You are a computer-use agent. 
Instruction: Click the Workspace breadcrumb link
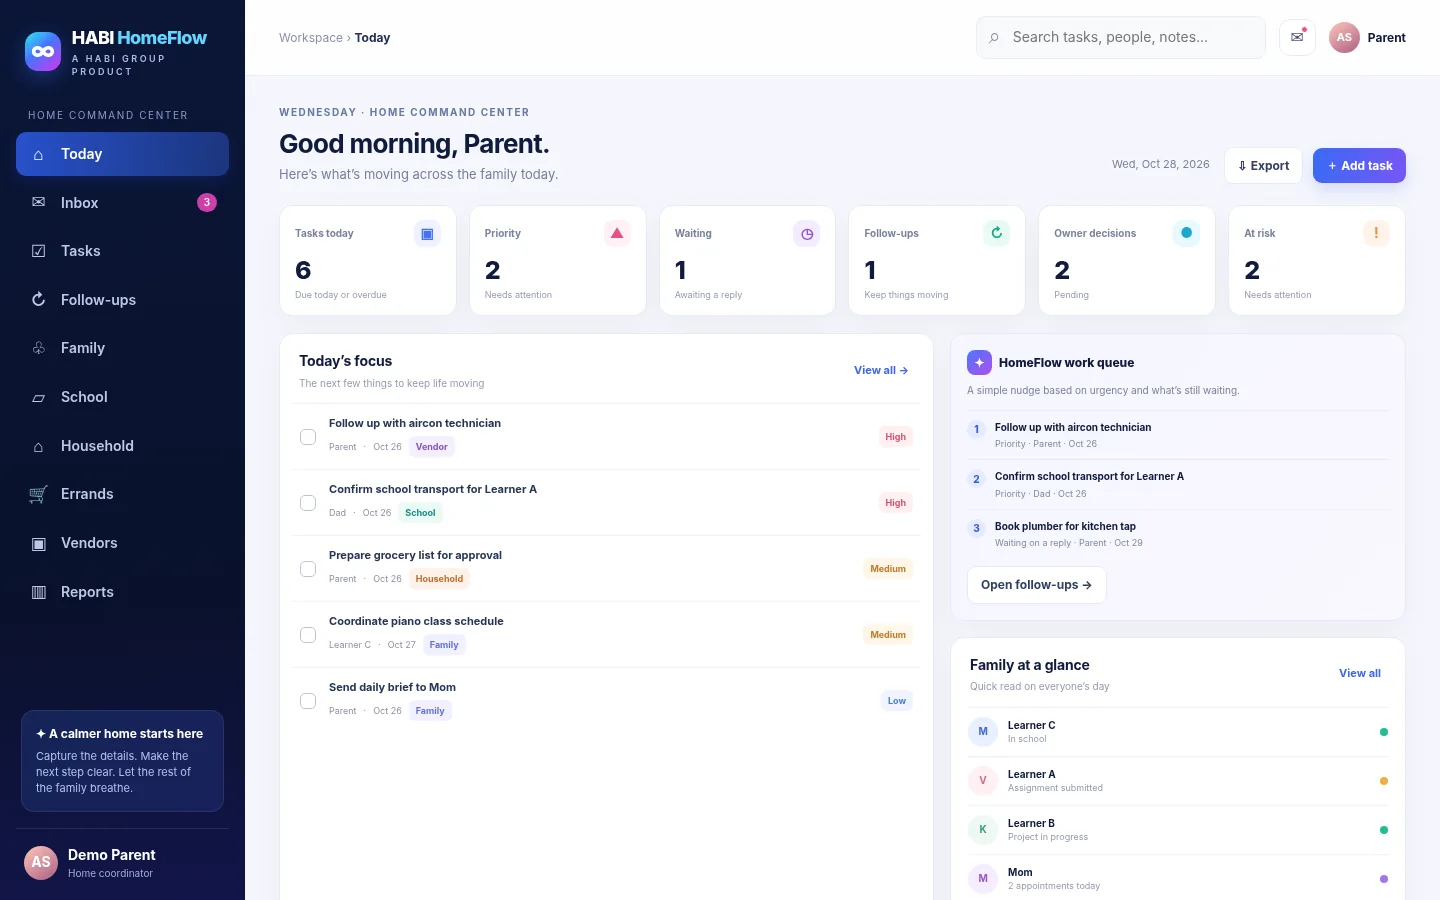(x=311, y=38)
